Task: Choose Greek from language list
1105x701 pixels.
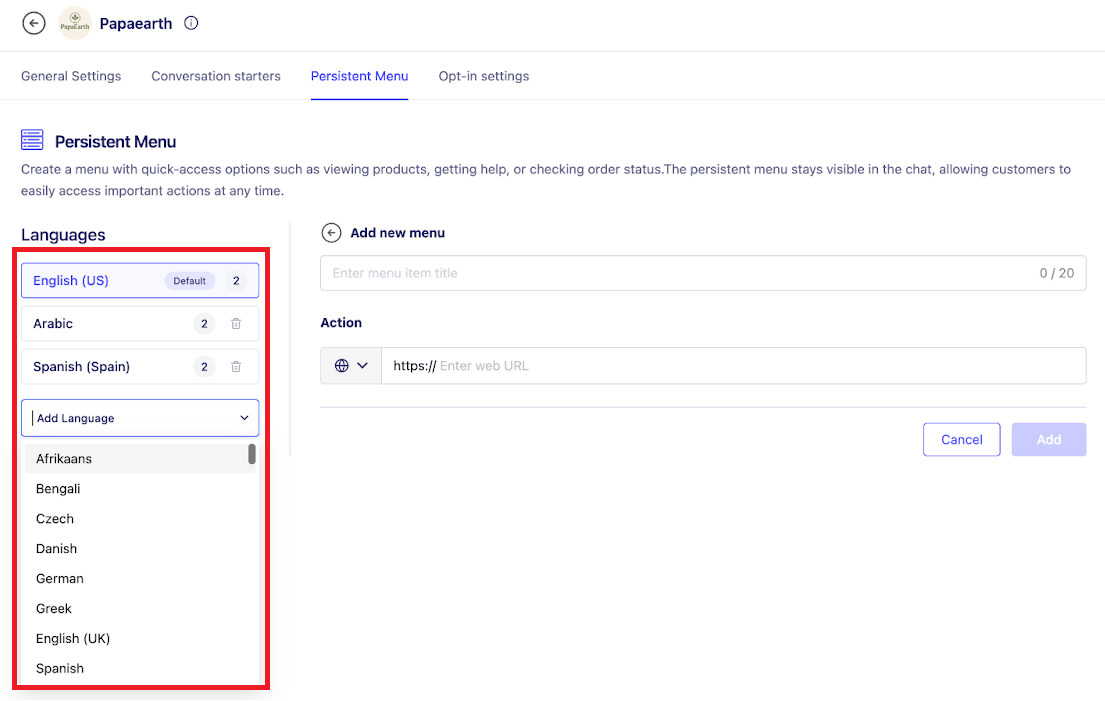Action: pyautogui.click(x=140, y=609)
